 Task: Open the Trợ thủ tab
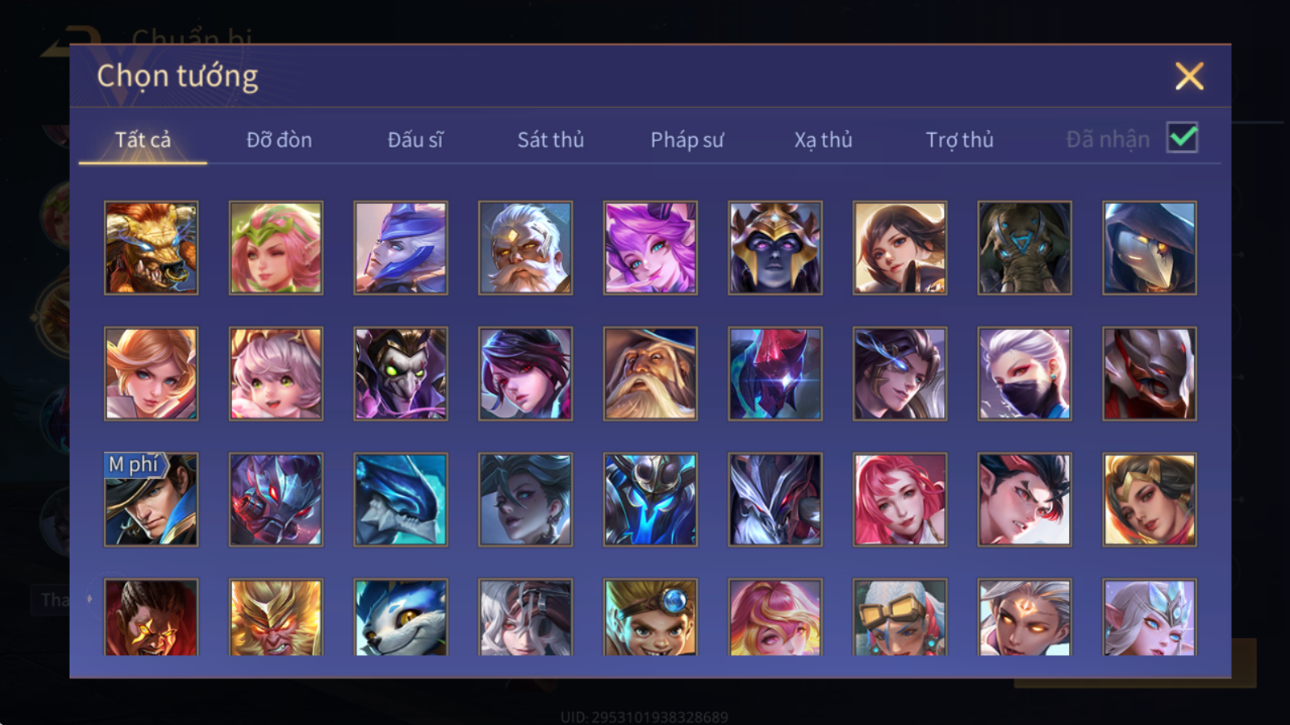(959, 140)
